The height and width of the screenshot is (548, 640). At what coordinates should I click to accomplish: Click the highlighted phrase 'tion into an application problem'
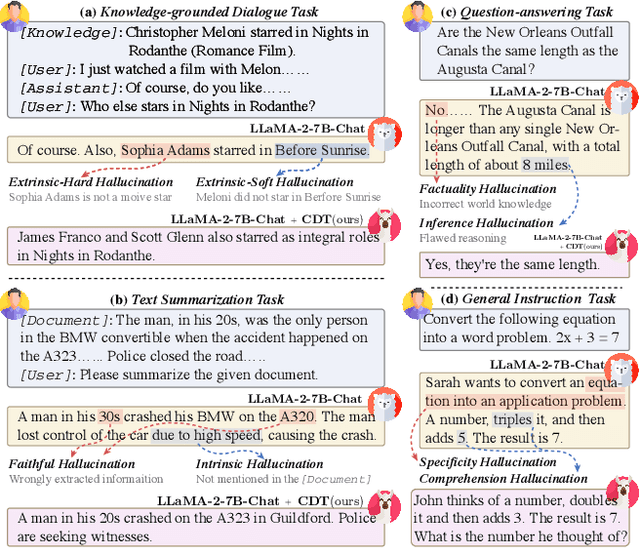coord(525,401)
